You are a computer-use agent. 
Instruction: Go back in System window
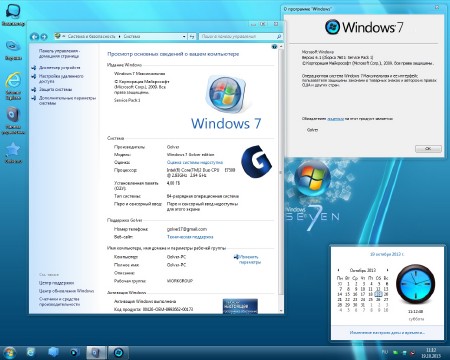[x=34, y=37]
